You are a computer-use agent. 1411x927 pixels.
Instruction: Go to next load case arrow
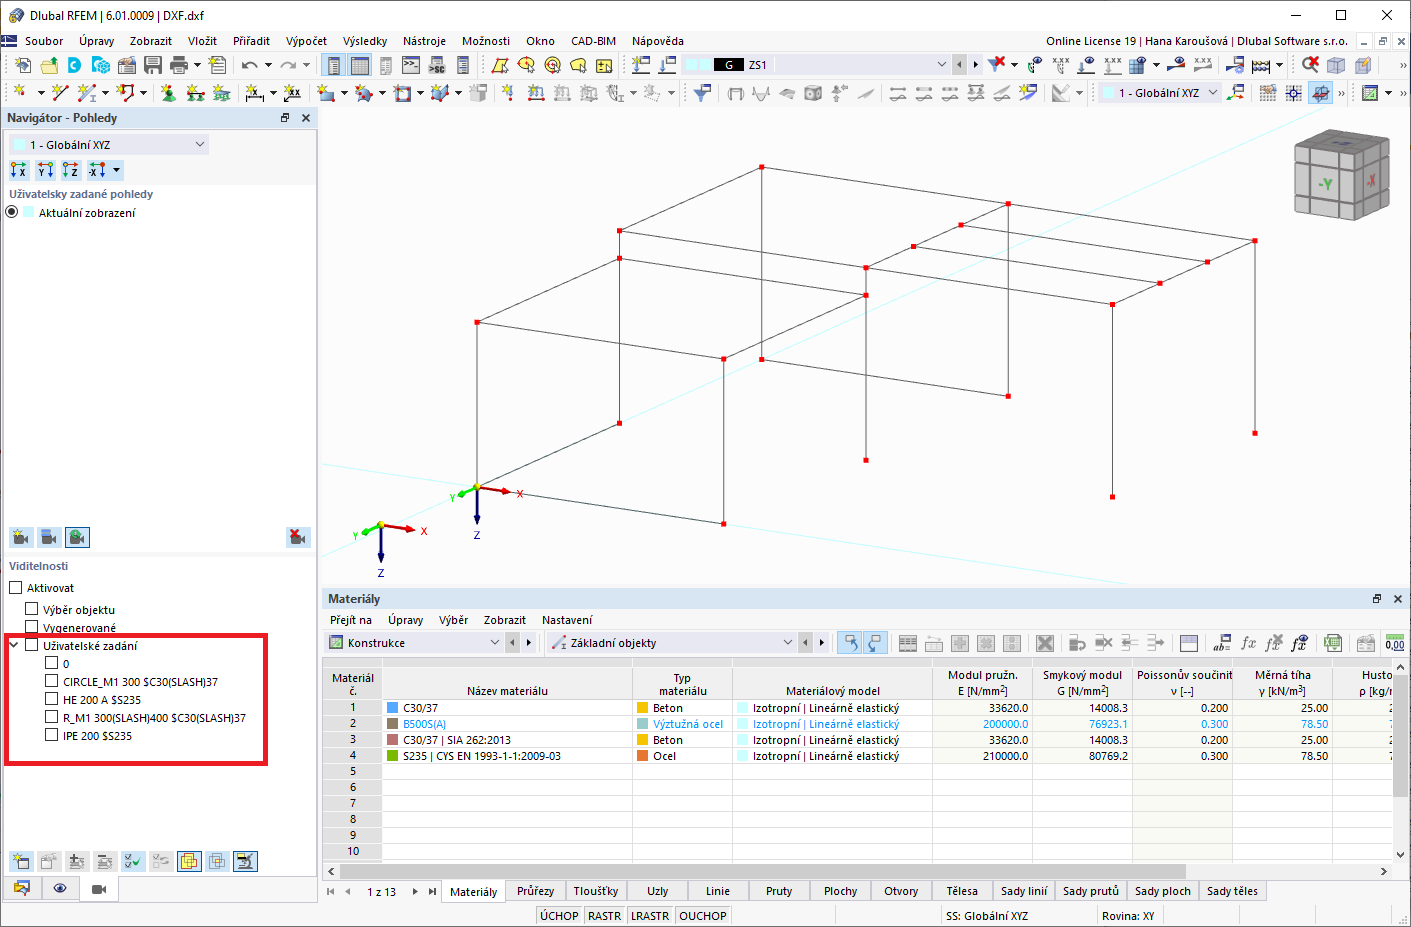click(x=976, y=65)
